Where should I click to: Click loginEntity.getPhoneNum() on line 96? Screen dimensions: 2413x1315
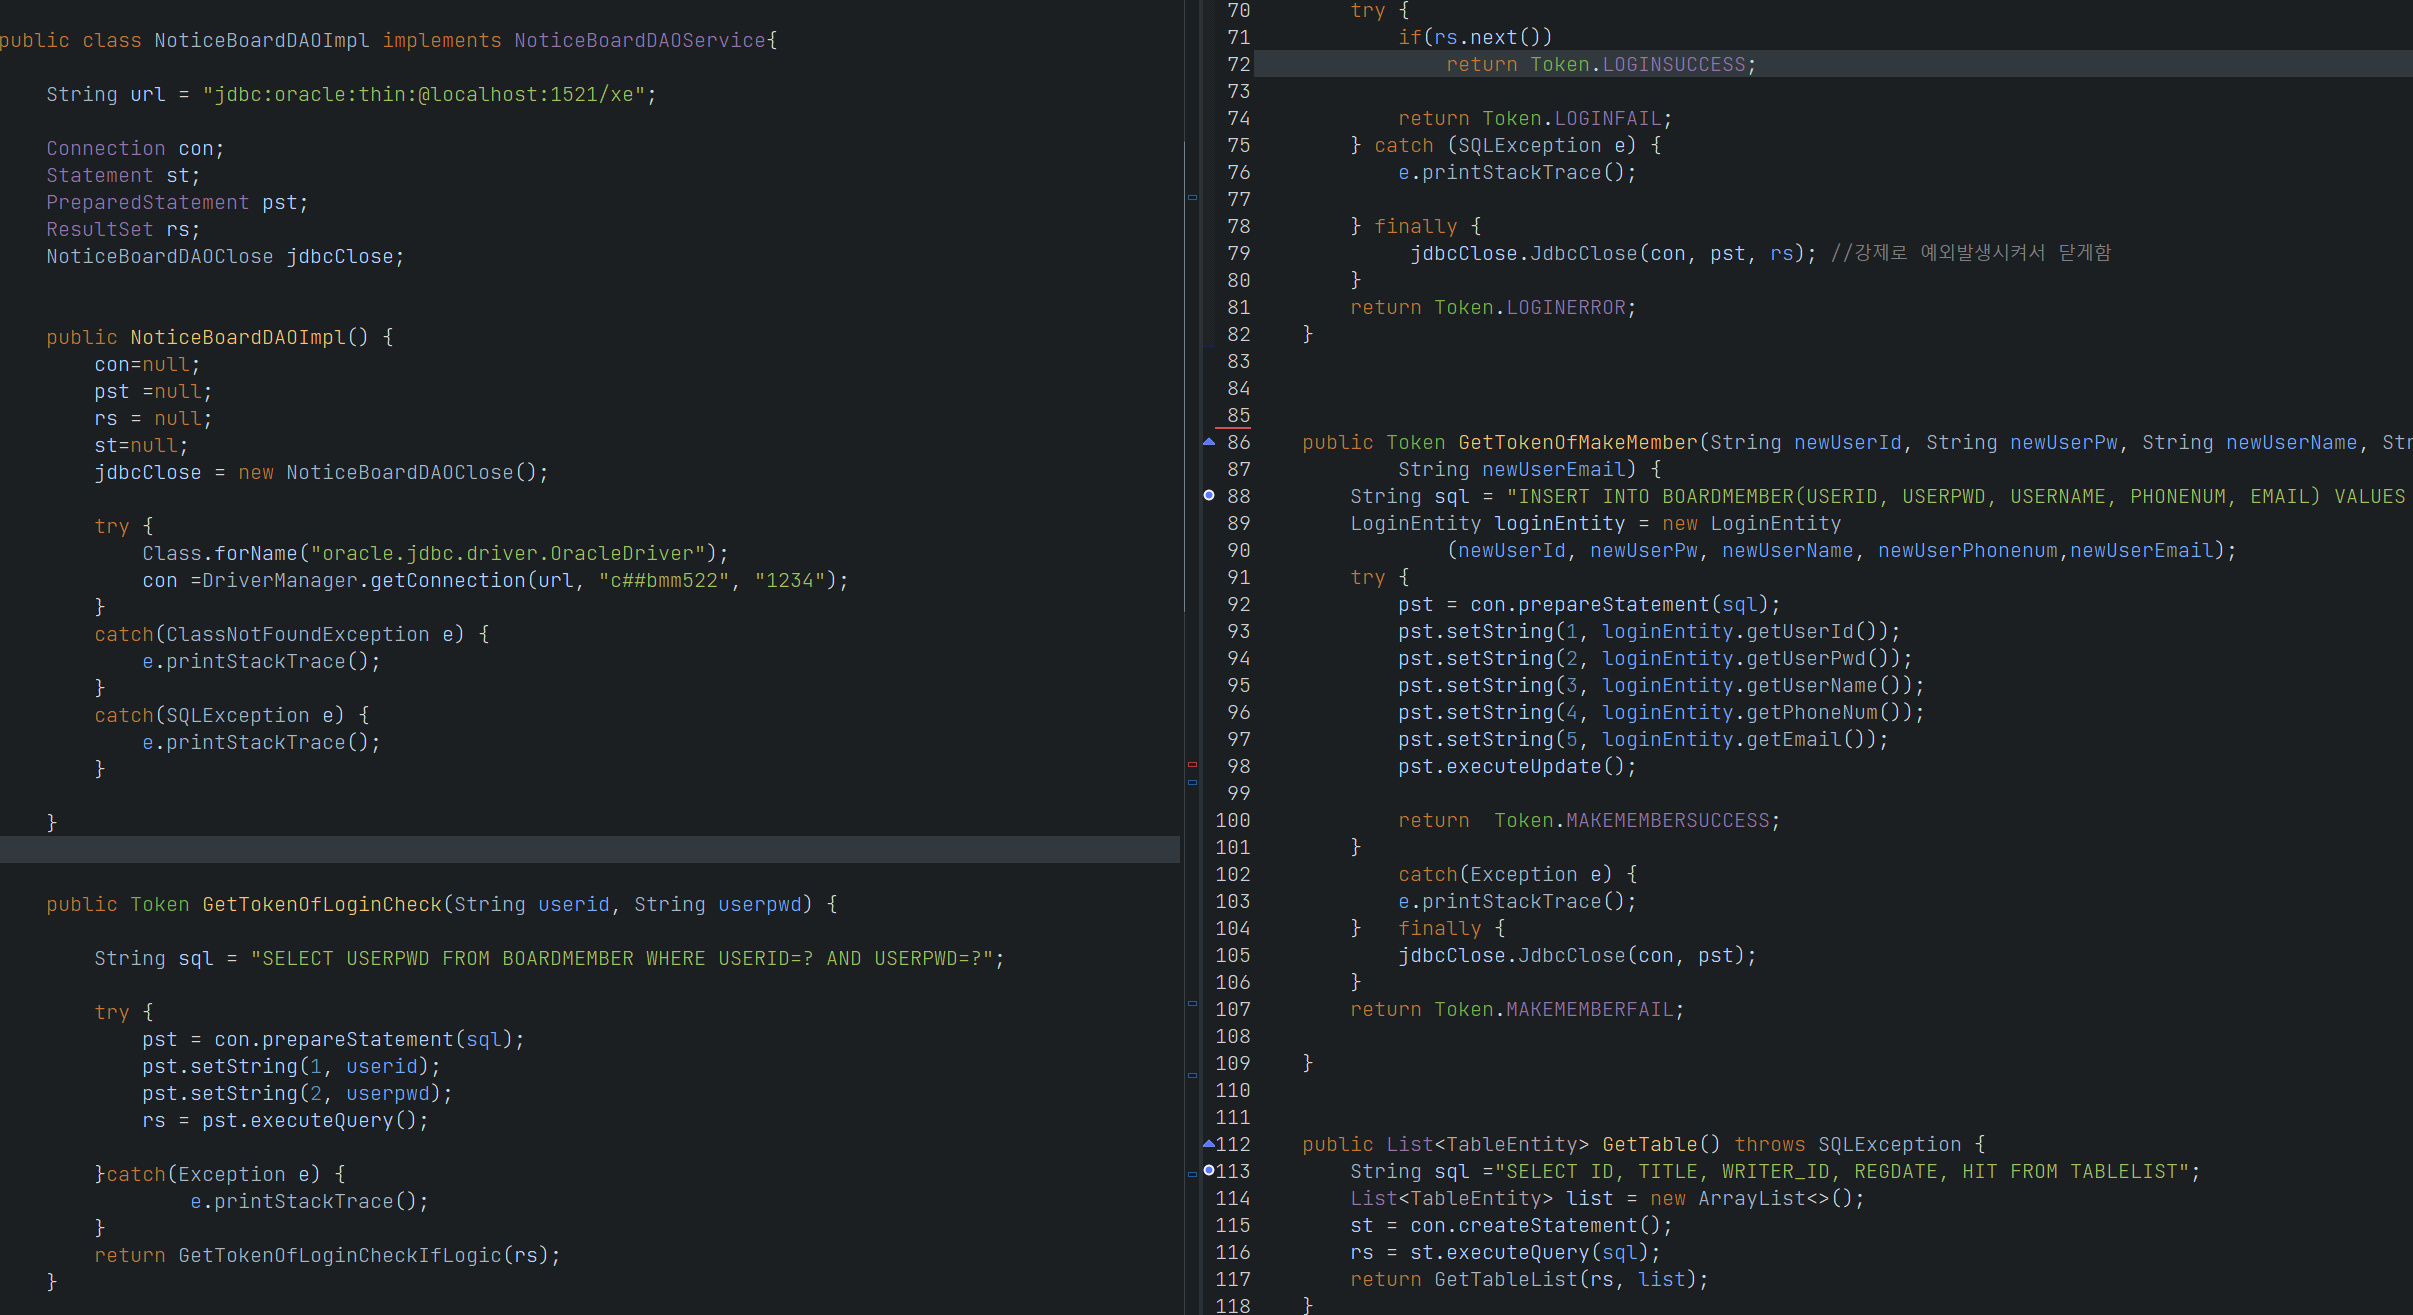[x=1757, y=712]
